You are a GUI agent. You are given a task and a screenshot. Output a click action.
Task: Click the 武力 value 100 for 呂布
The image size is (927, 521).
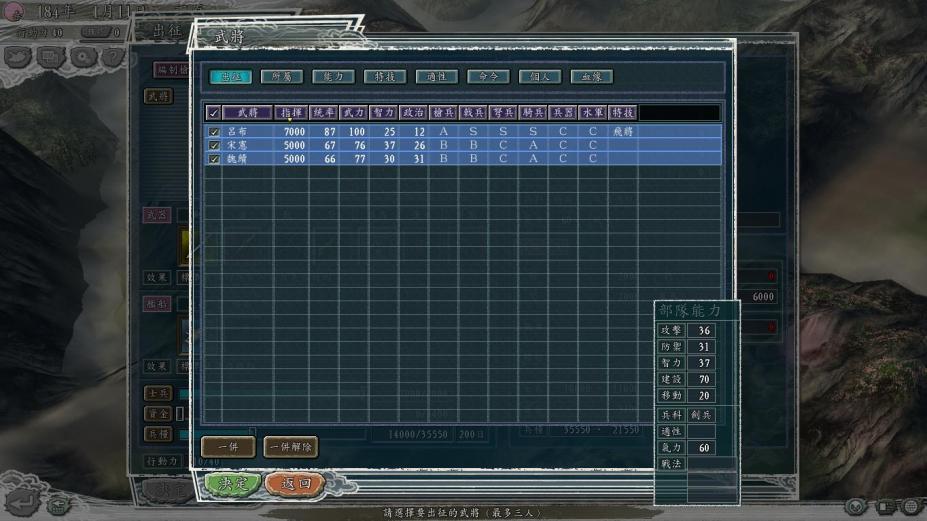tap(356, 132)
